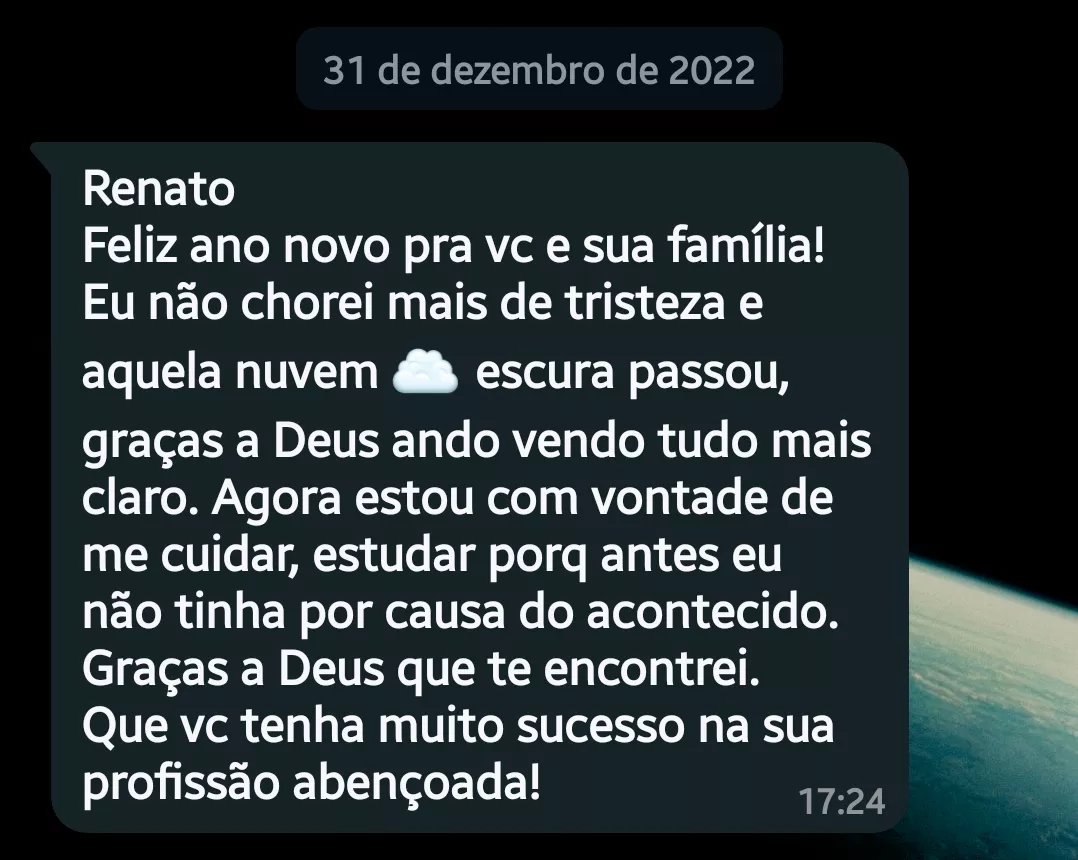1078x860 pixels.
Task: Select the word tristeza
Action: point(646,303)
